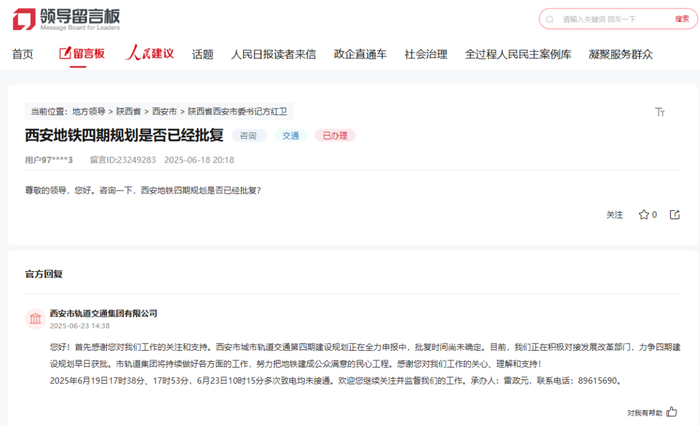
Task: Open 政企直通车 navigation item
Action: click(360, 54)
